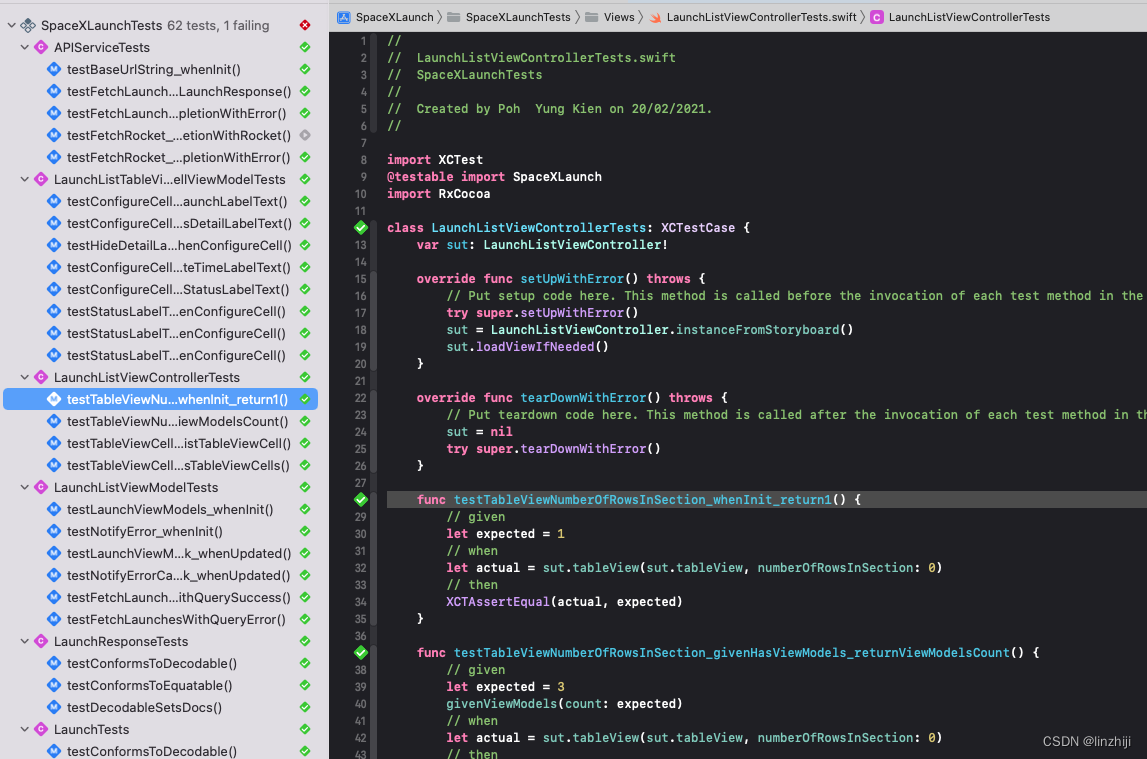Click the red failure indicator beside SpaceXLaunchTests

[x=306, y=24]
